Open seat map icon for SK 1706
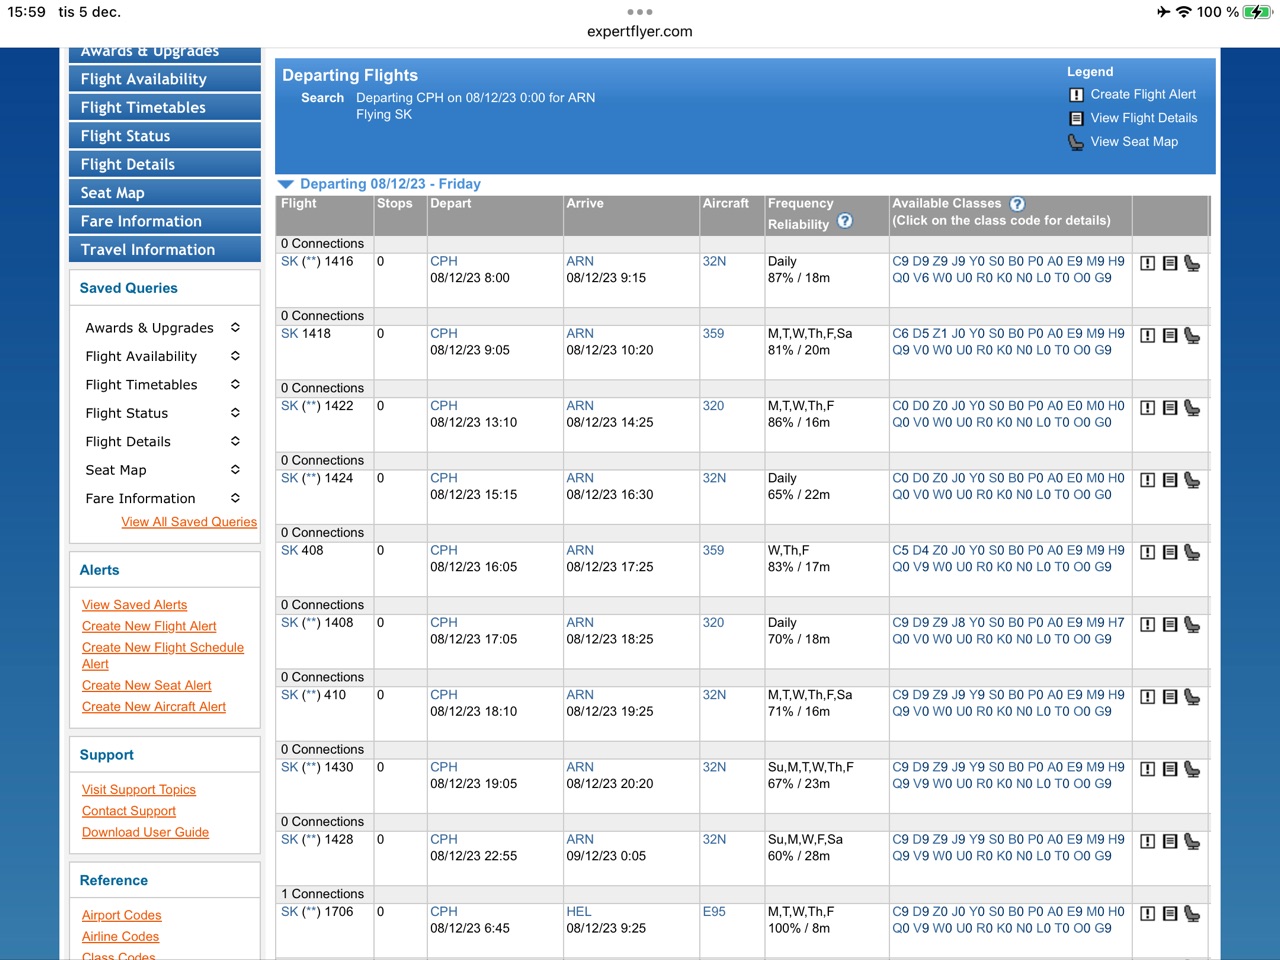Viewport: 1280px width, 960px height. tap(1192, 914)
